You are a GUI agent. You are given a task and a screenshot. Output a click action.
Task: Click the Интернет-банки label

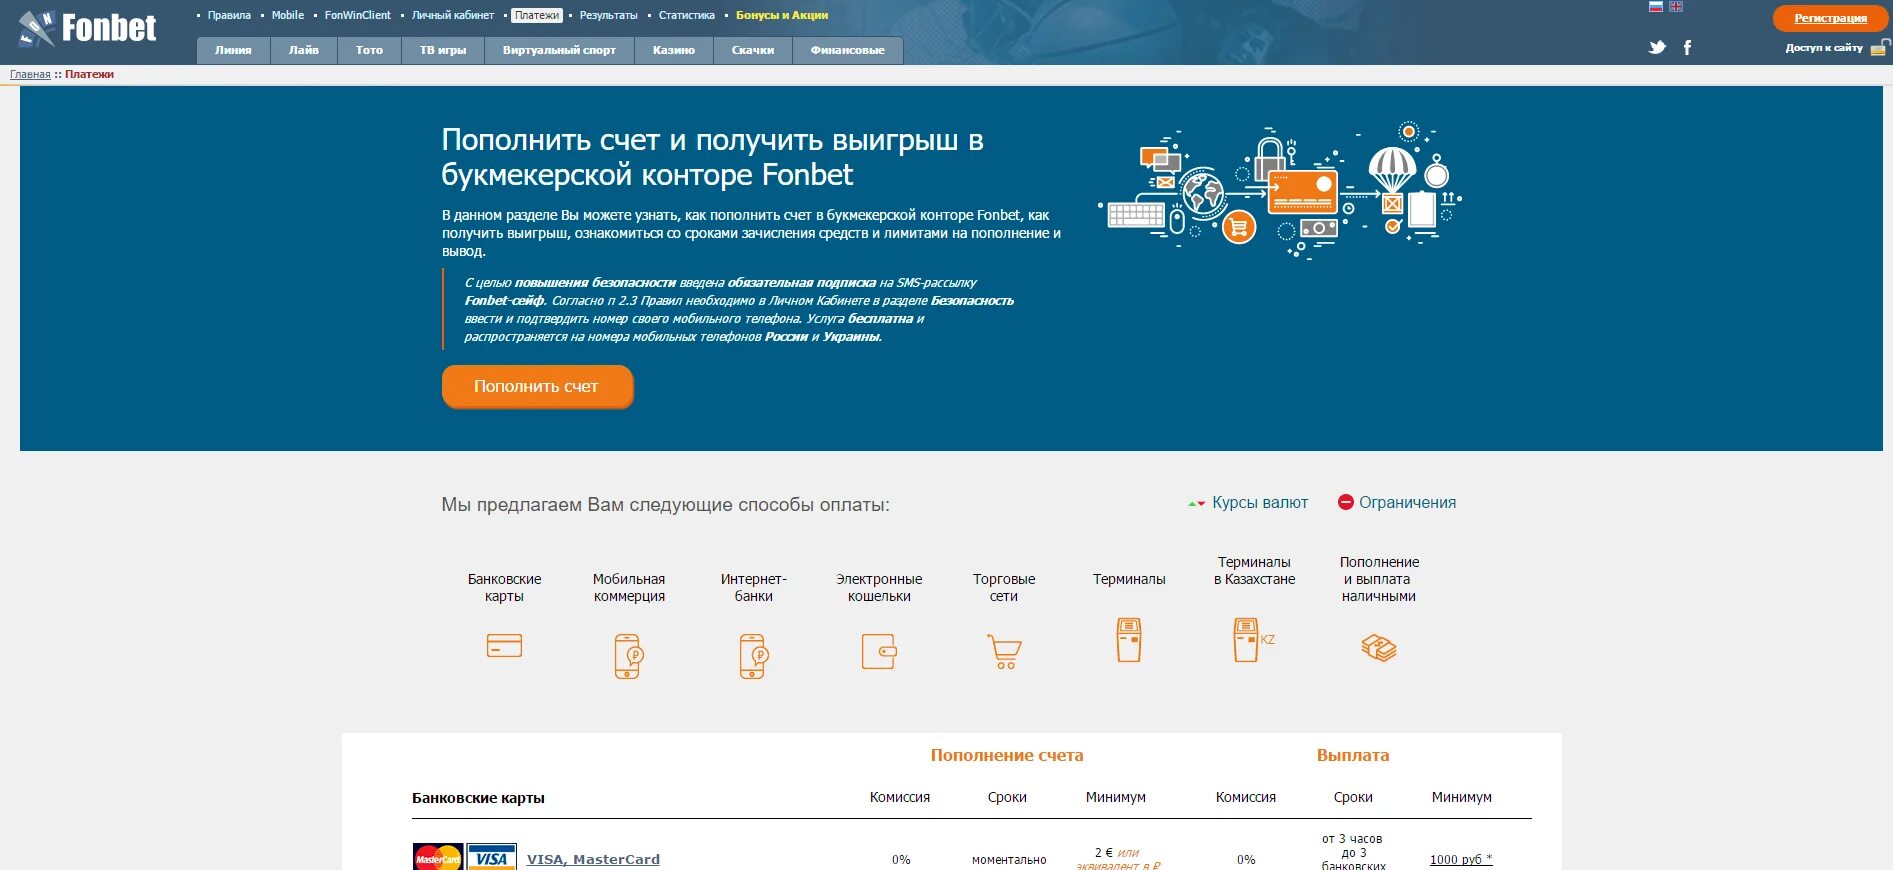tap(754, 587)
